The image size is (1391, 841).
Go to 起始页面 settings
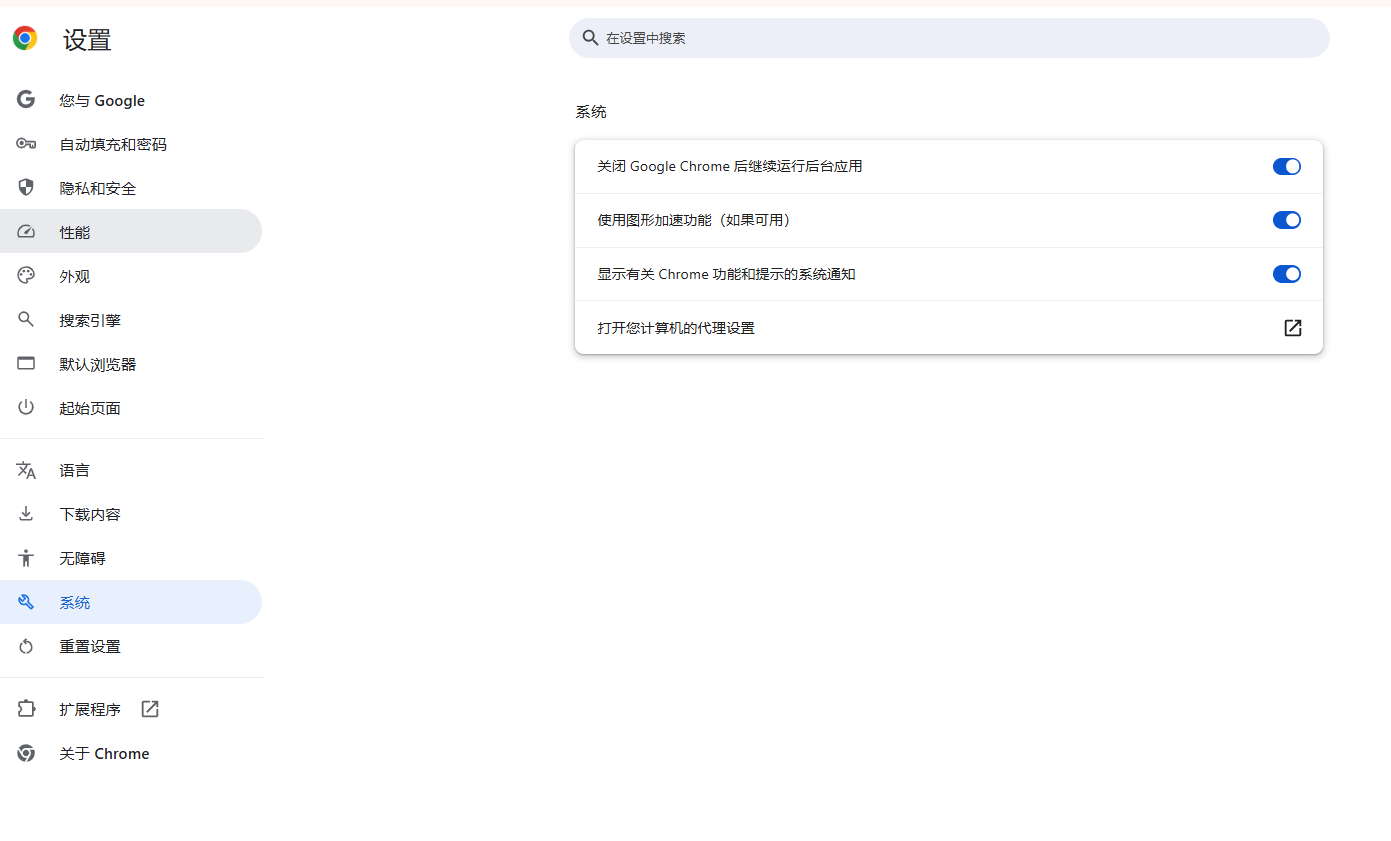click(x=131, y=408)
